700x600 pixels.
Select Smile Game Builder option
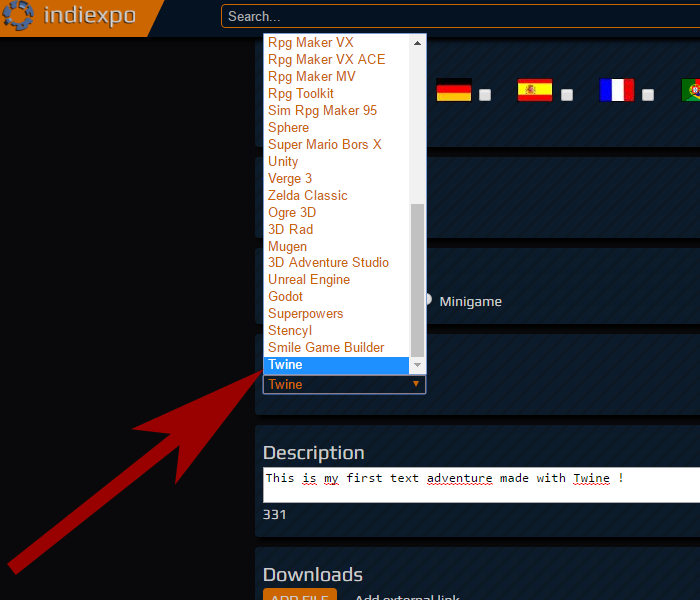(336, 347)
